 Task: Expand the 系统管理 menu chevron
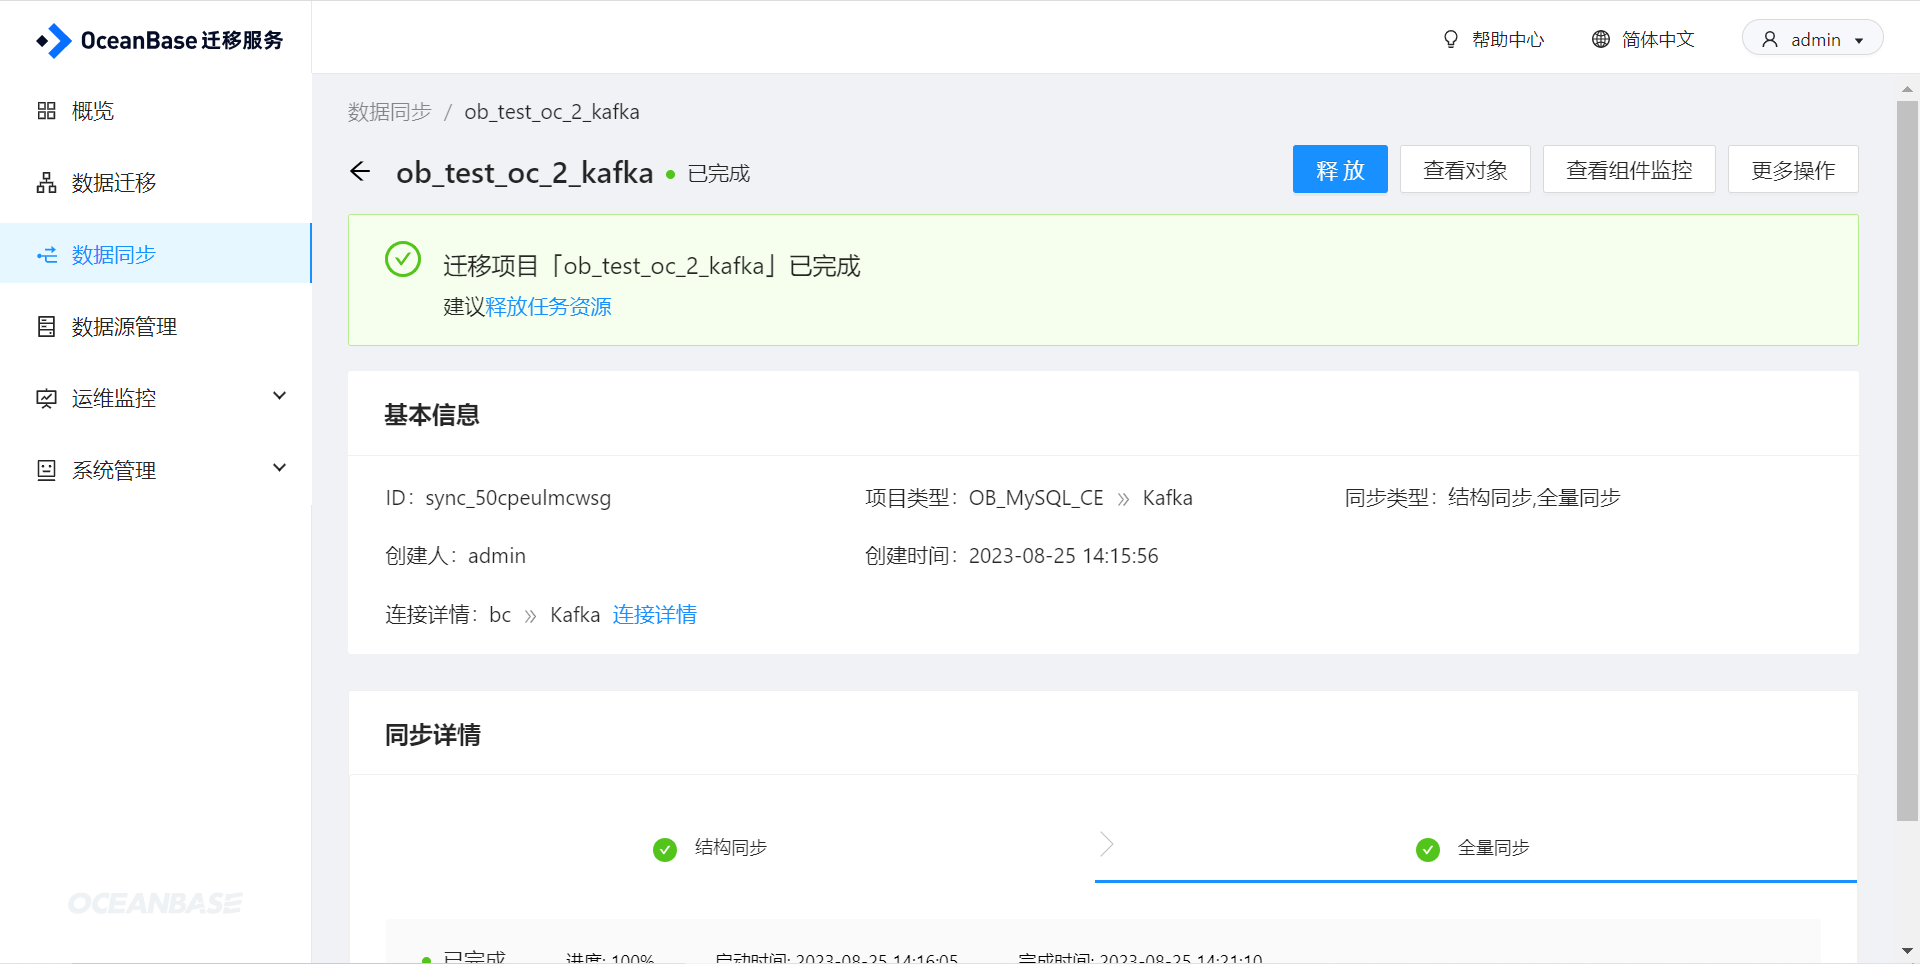[x=280, y=468]
